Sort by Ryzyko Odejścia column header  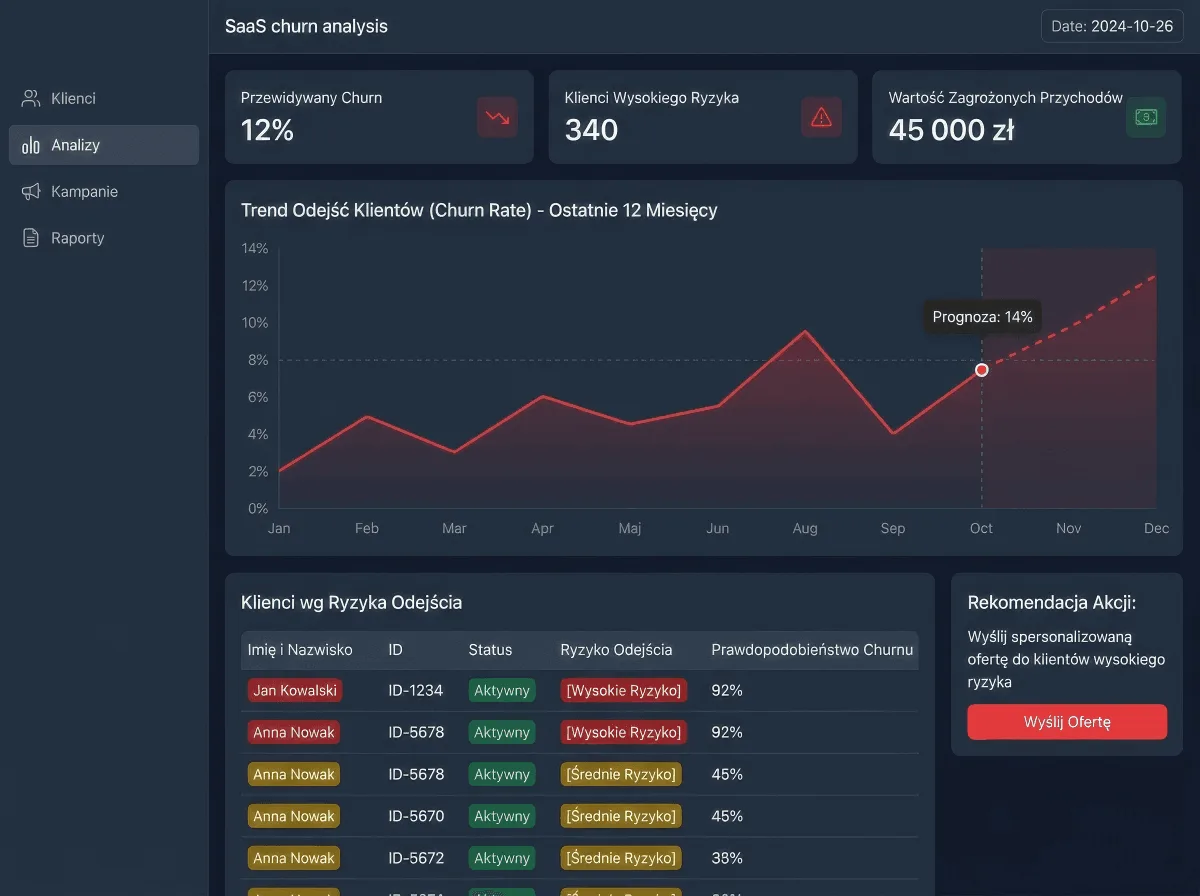tap(616, 650)
